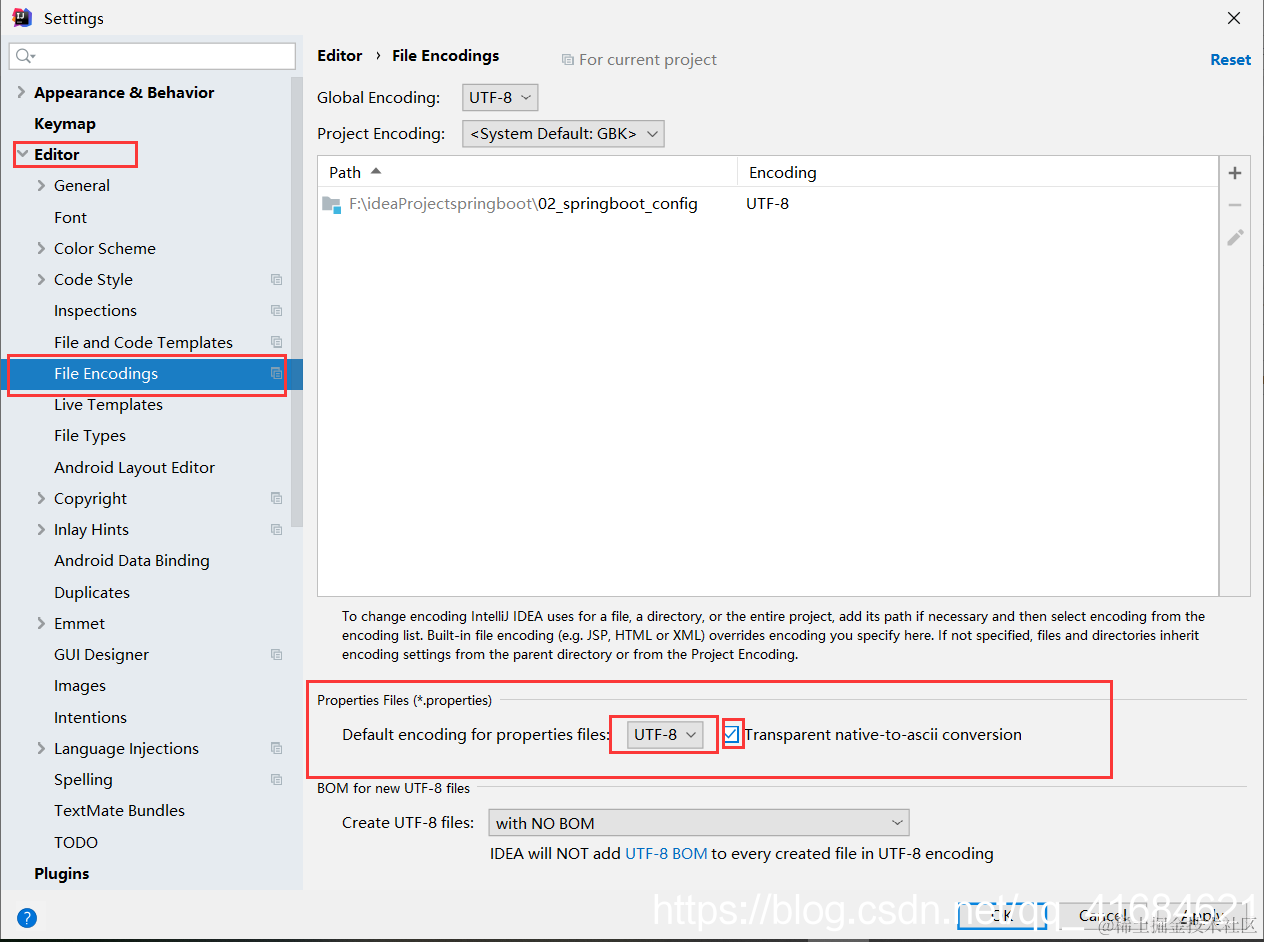
Task: Click the project icon beside Code Style
Action: click(x=277, y=280)
